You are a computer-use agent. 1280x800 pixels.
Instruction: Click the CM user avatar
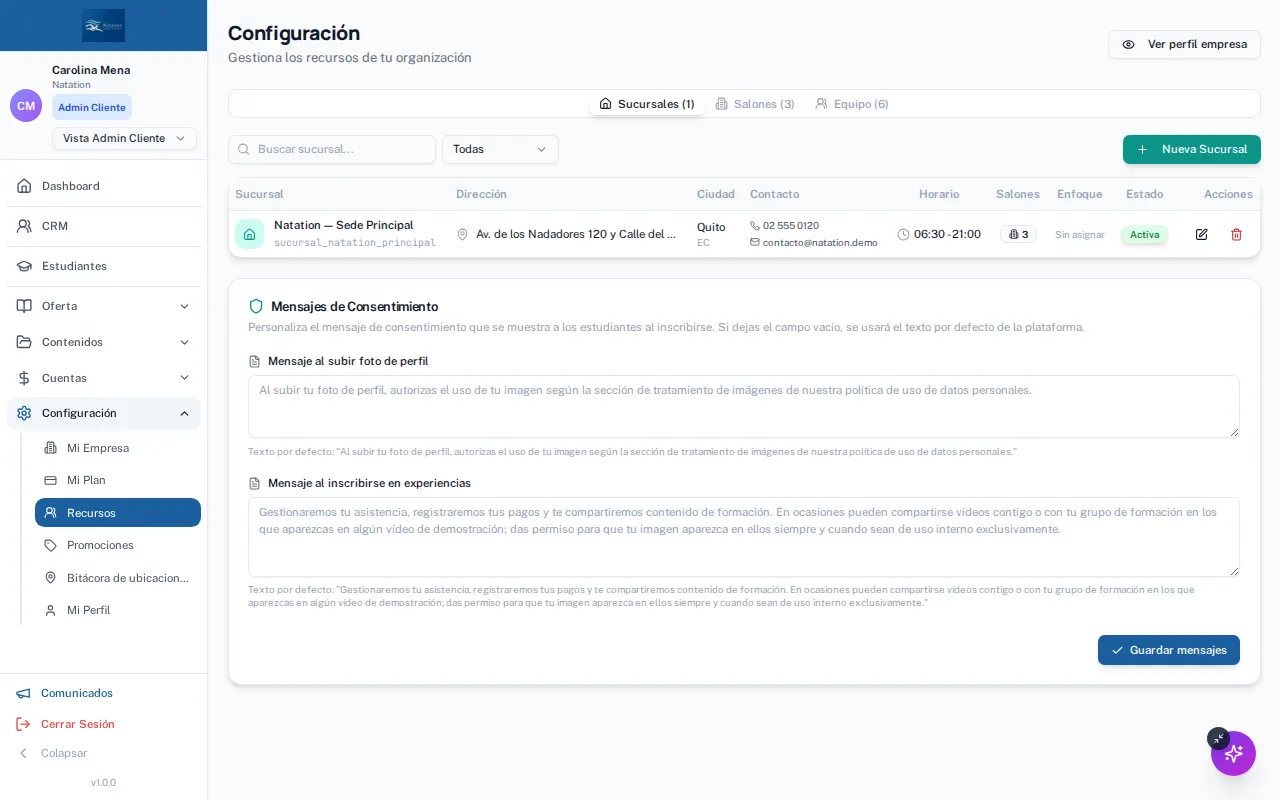pos(26,105)
